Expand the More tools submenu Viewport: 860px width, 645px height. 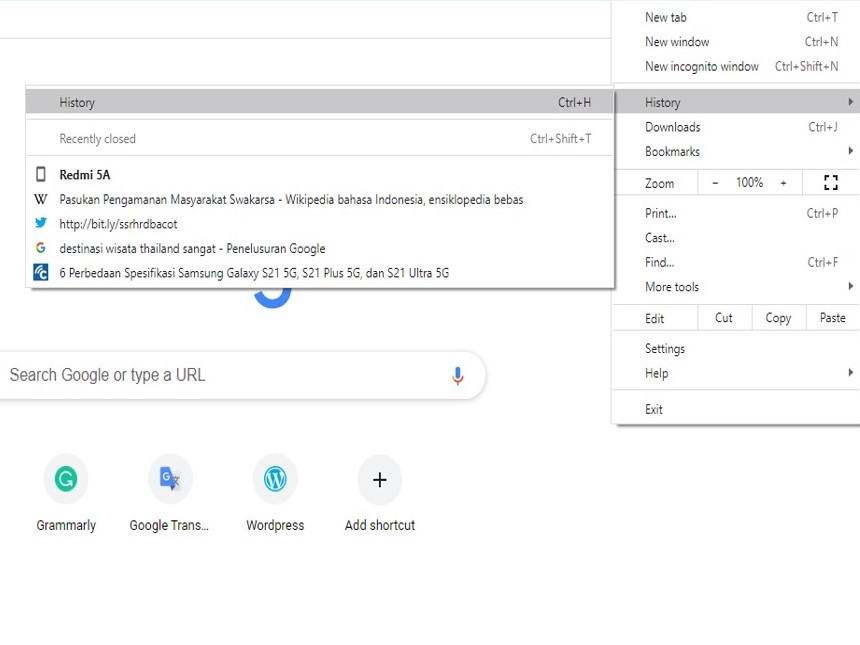(x=671, y=287)
